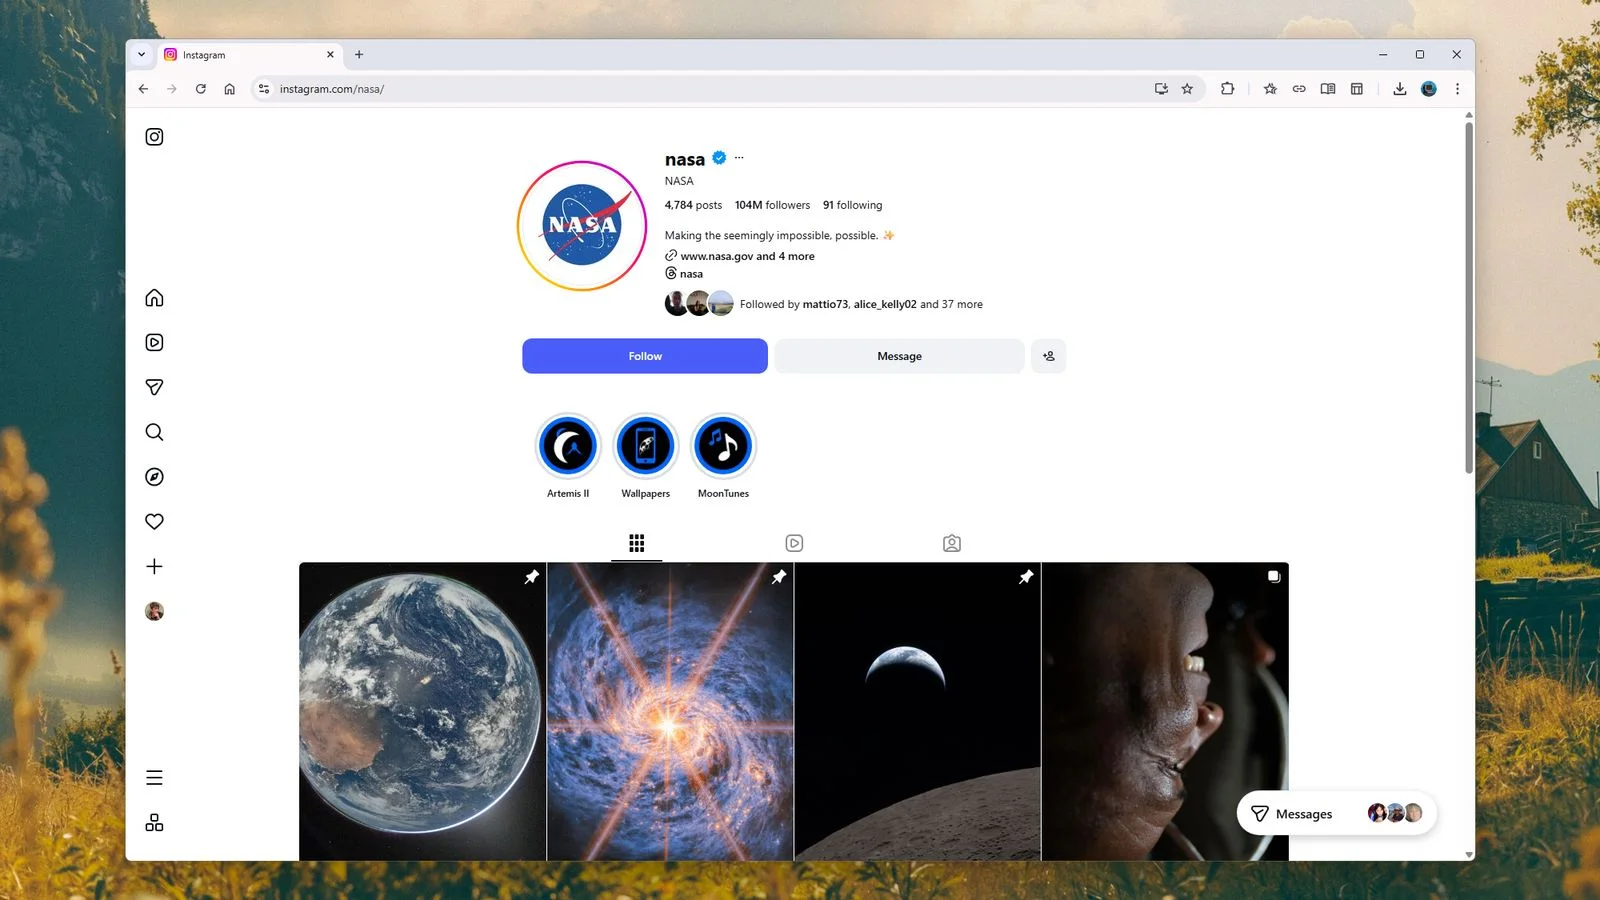This screenshot has height=900, width=1600.
Task: Open the Explore compass icon
Action: point(154,477)
